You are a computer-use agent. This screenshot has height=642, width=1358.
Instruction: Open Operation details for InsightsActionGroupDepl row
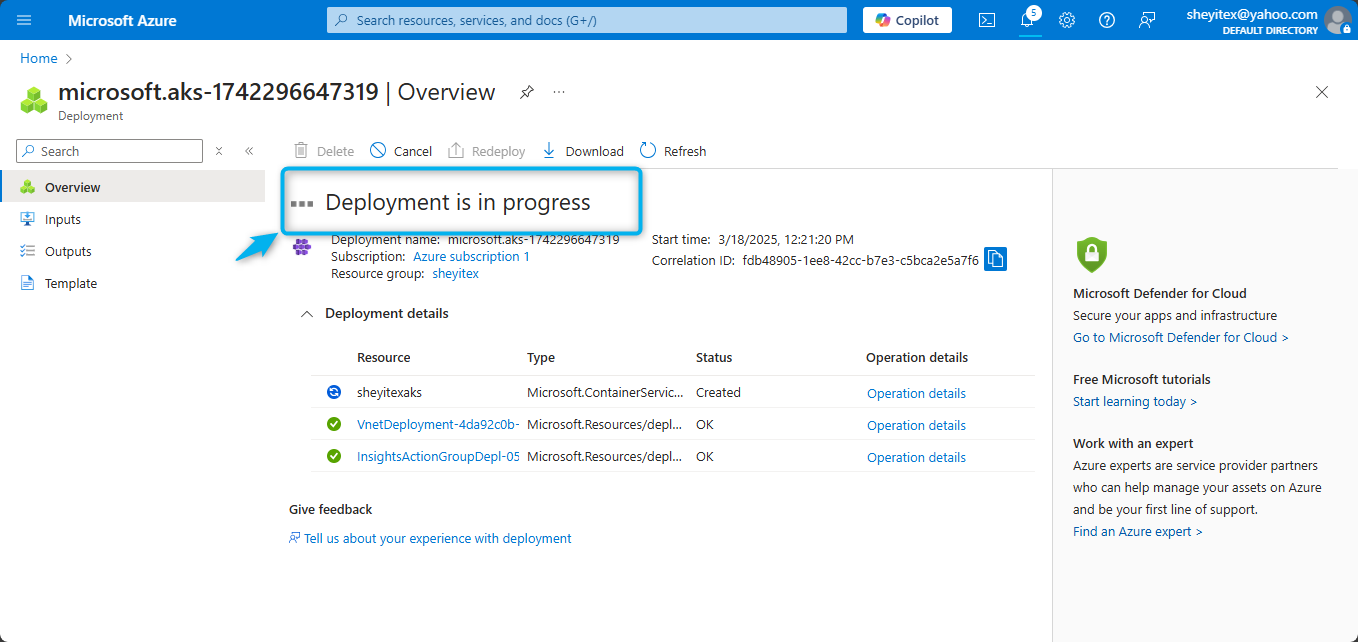[x=916, y=457]
